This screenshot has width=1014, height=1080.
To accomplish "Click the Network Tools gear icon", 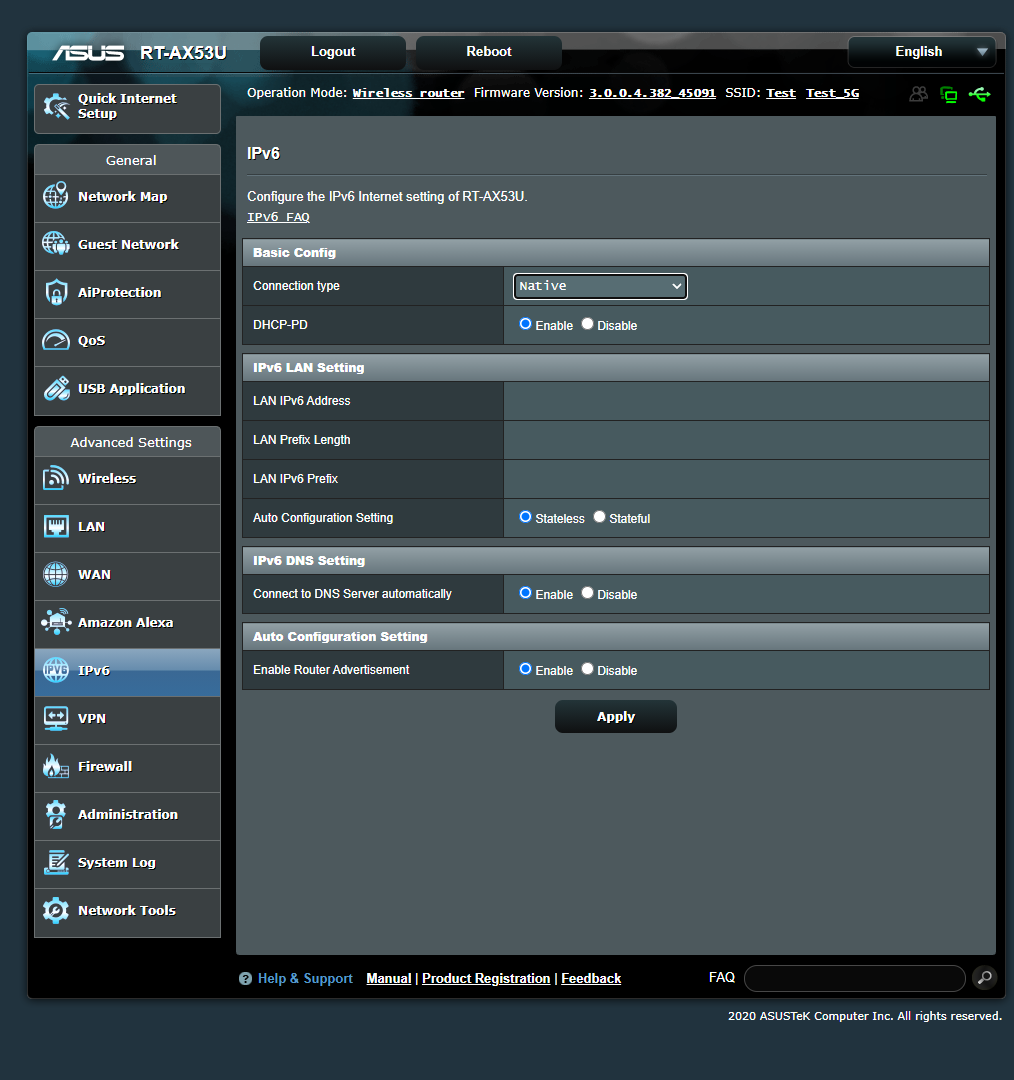I will pyautogui.click(x=56, y=911).
